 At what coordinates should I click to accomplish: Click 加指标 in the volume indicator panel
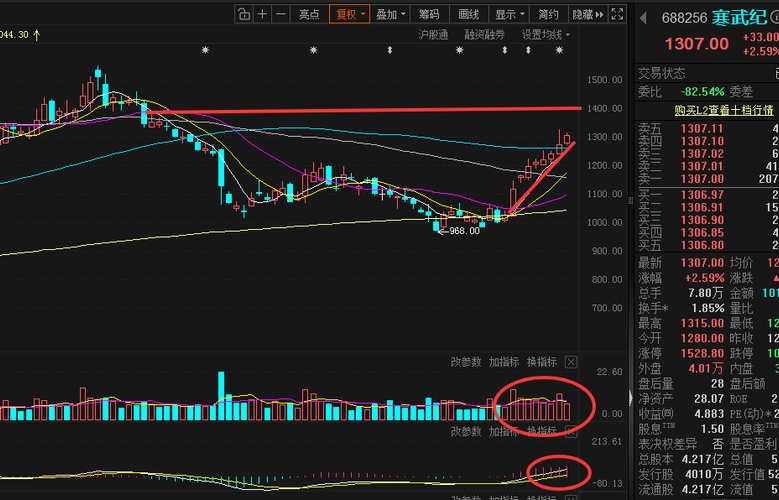tap(504, 362)
